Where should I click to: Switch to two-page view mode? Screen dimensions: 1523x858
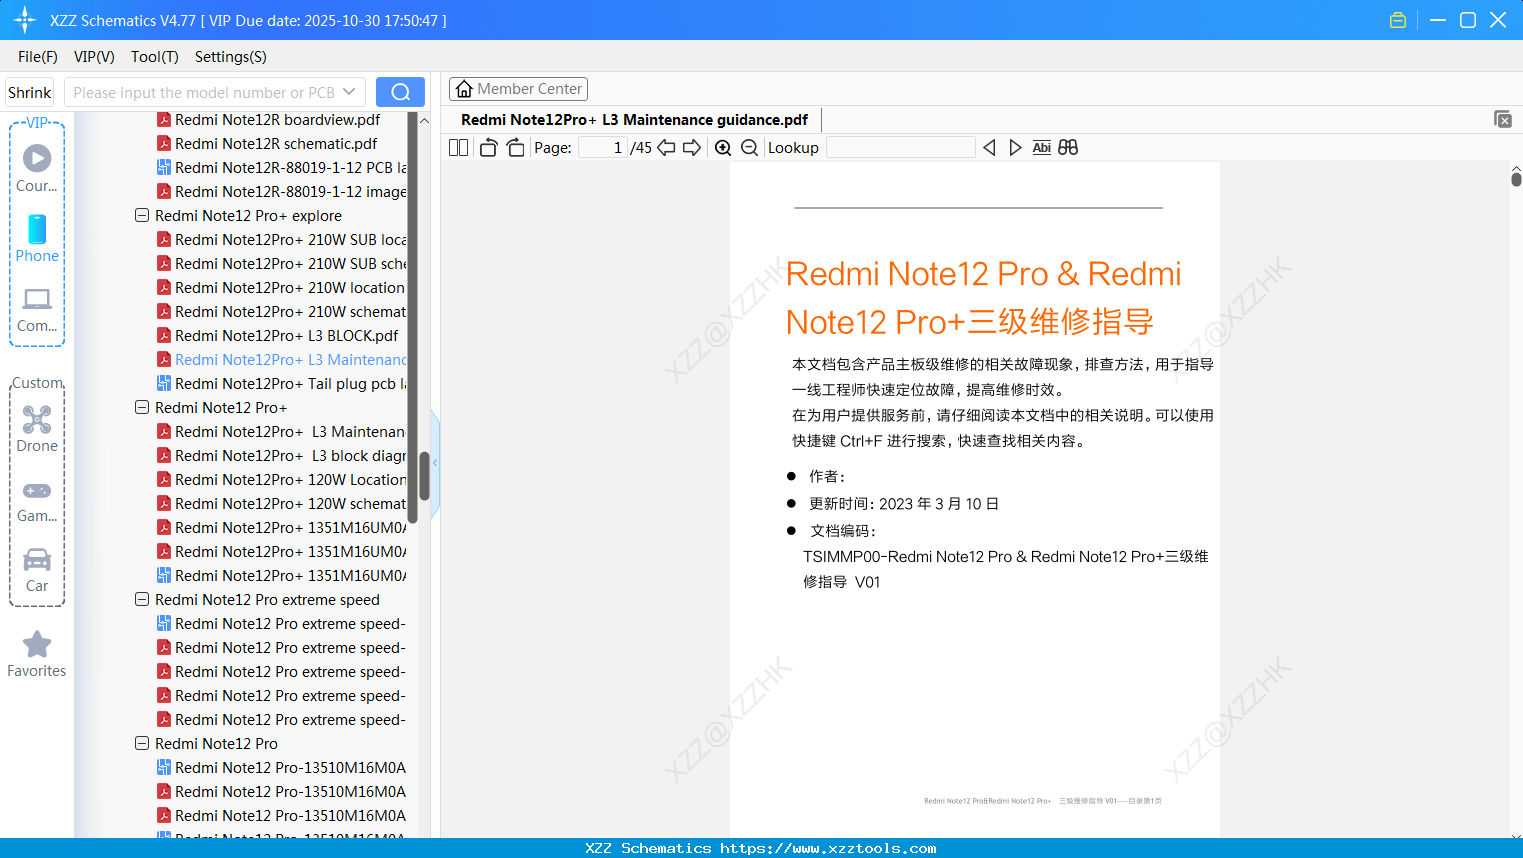pos(458,147)
